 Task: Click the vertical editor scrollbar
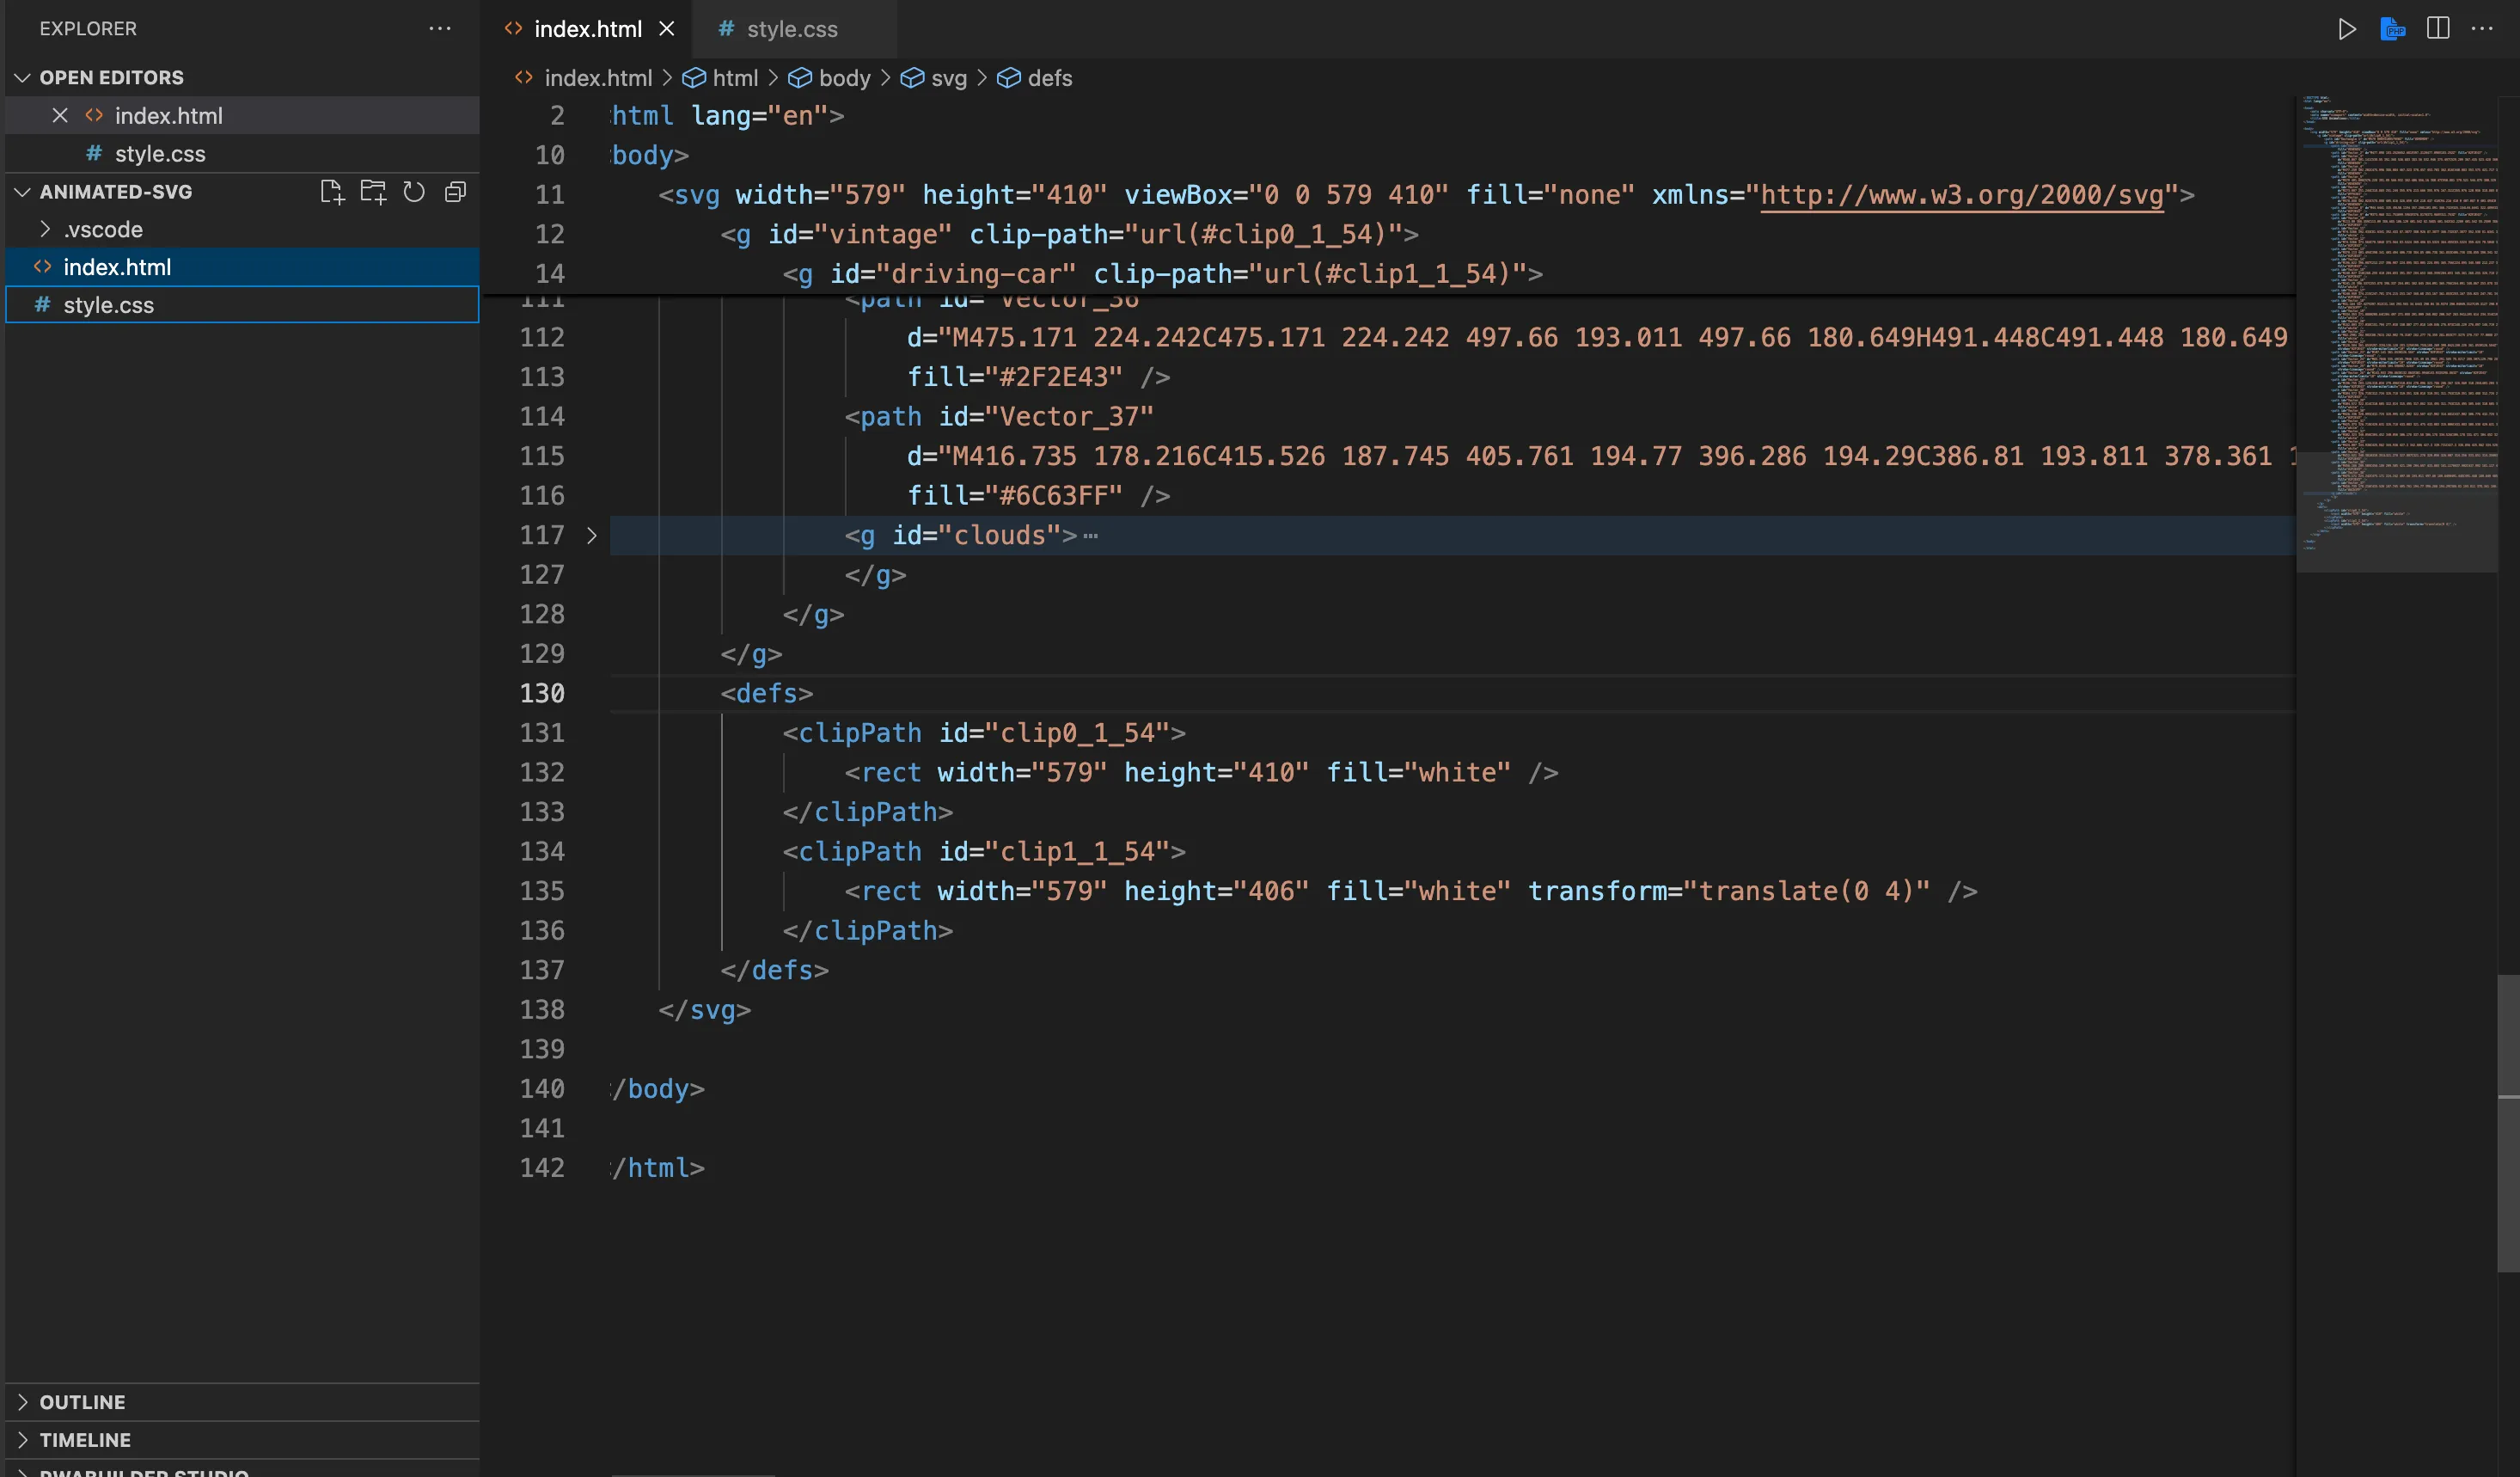pyautogui.click(x=2508, y=1122)
